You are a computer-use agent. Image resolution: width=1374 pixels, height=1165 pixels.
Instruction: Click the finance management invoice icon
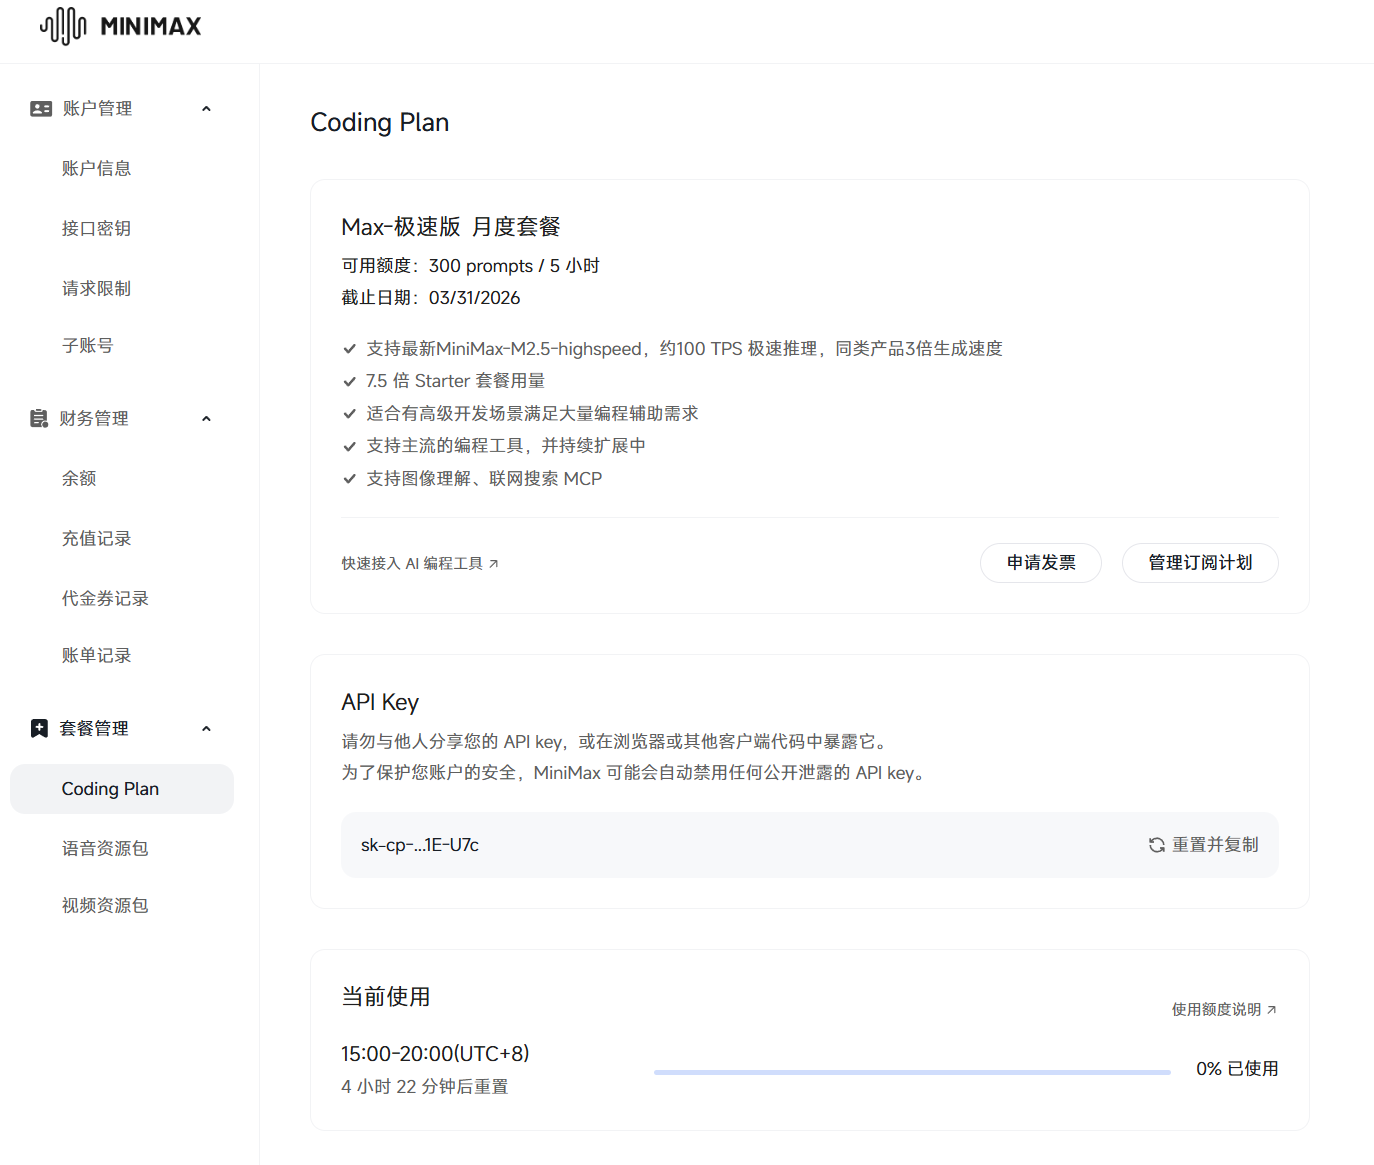point(39,419)
